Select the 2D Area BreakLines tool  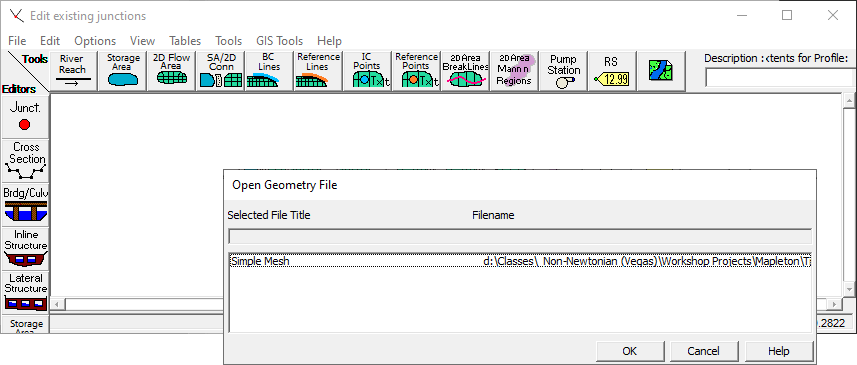tap(465, 70)
